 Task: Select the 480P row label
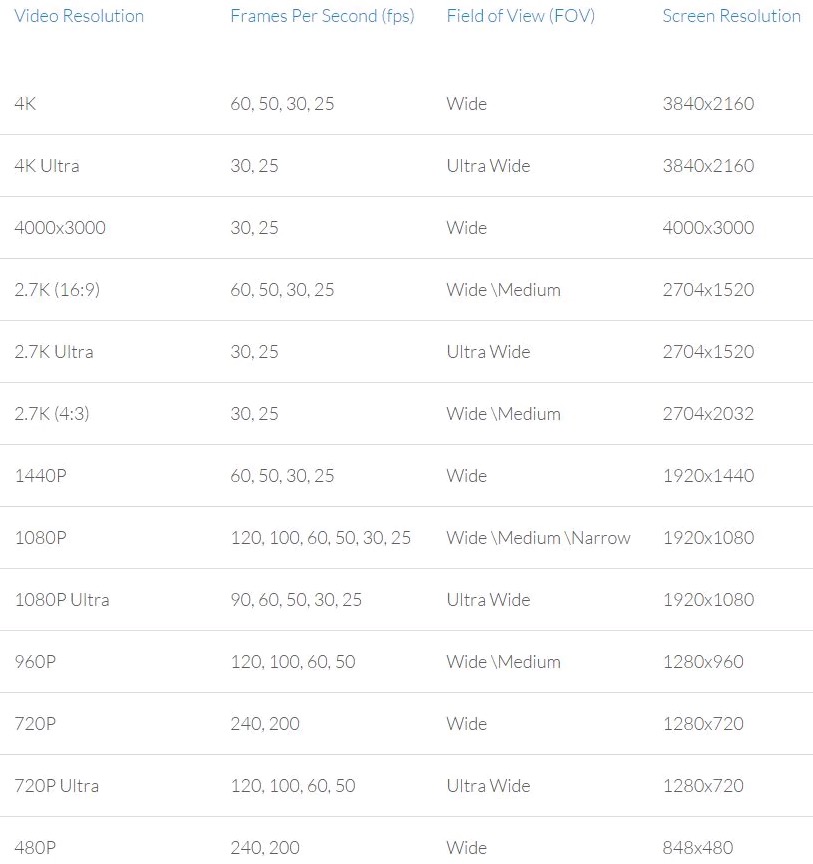[35, 848]
